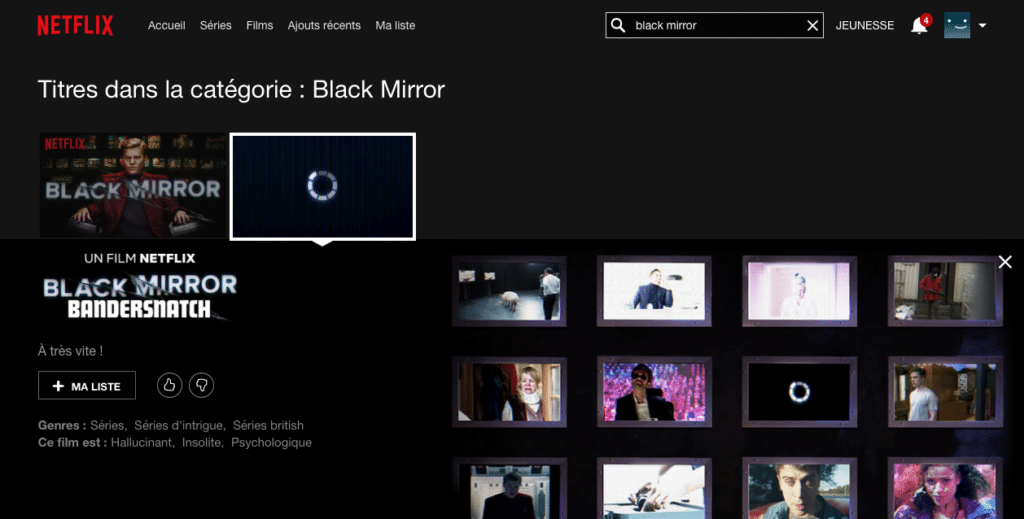Rate Bandersnatch with thumbs up
Viewport: 1024px width, 519px height.
(x=169, y=385)
